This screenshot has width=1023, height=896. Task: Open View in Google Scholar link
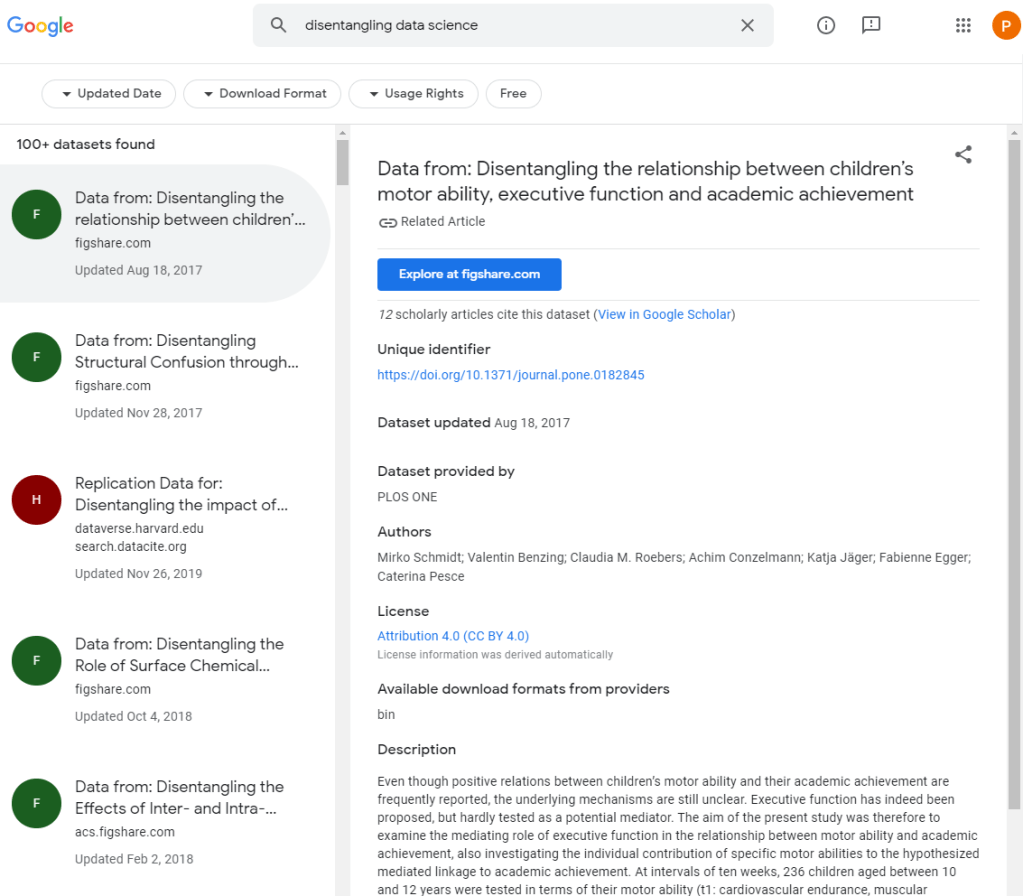[664, 314]
